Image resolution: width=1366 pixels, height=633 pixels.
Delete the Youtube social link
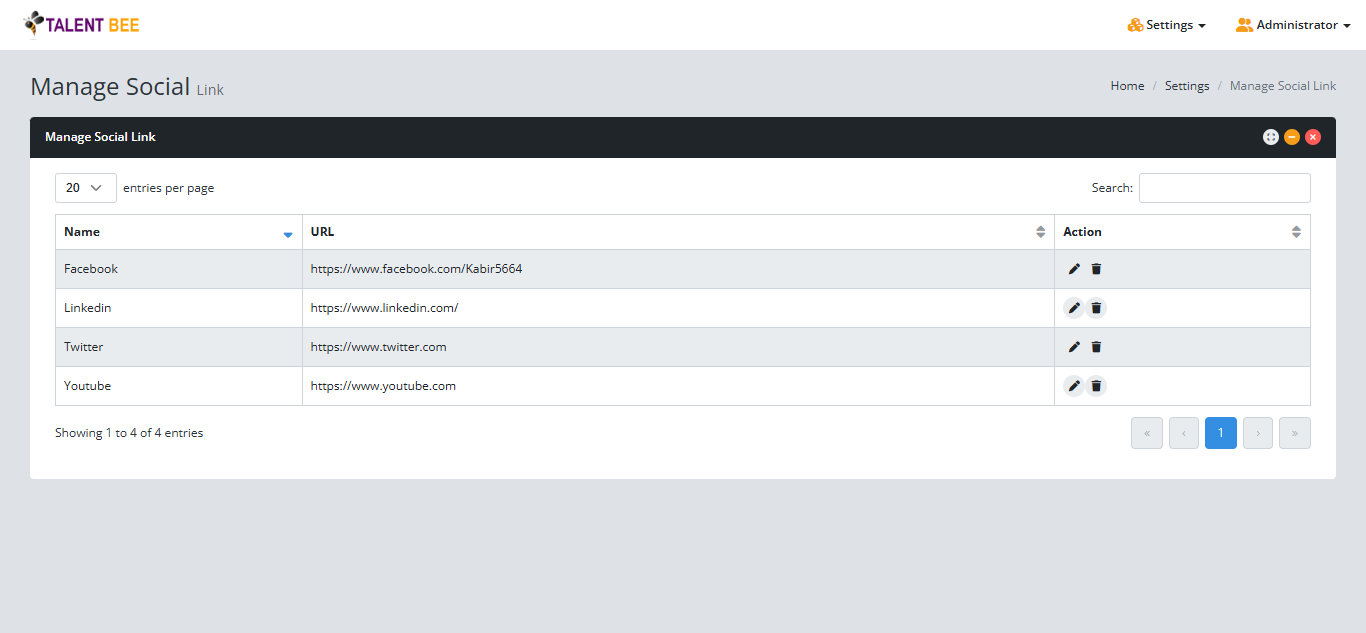click(1096, 385)
